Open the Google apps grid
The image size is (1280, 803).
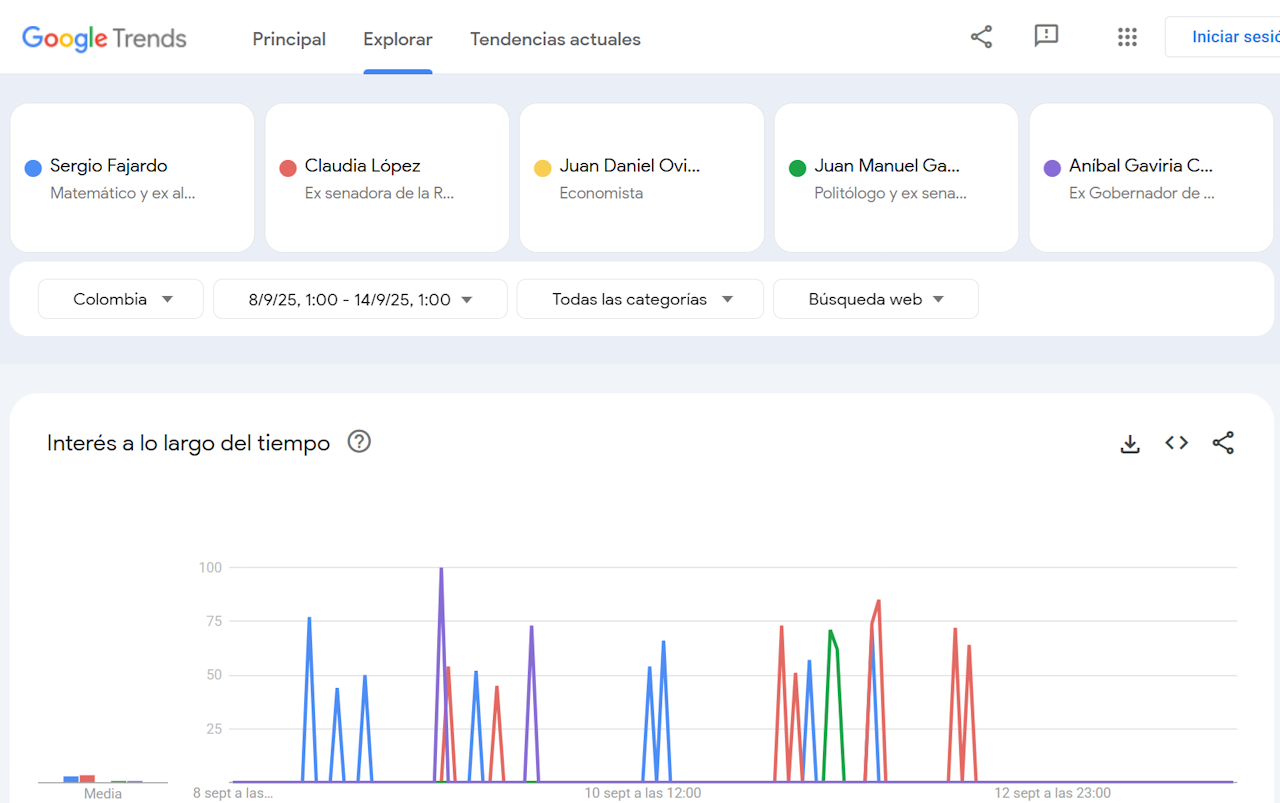(1127, 37)
